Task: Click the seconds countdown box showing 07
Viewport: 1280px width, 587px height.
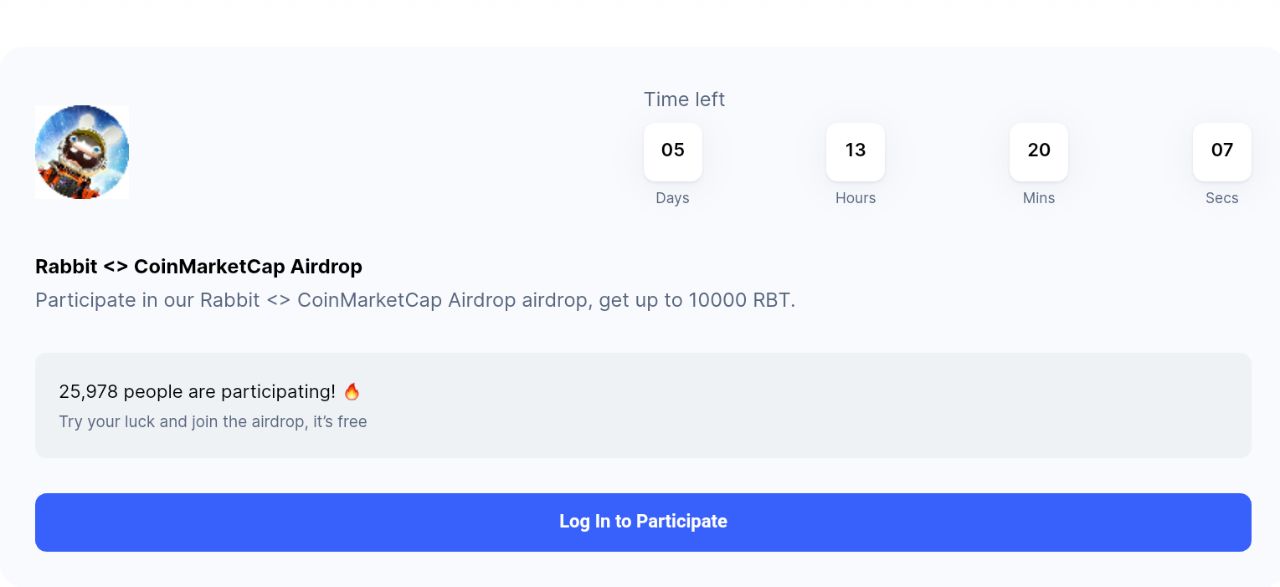Action: click(1221, 151)
